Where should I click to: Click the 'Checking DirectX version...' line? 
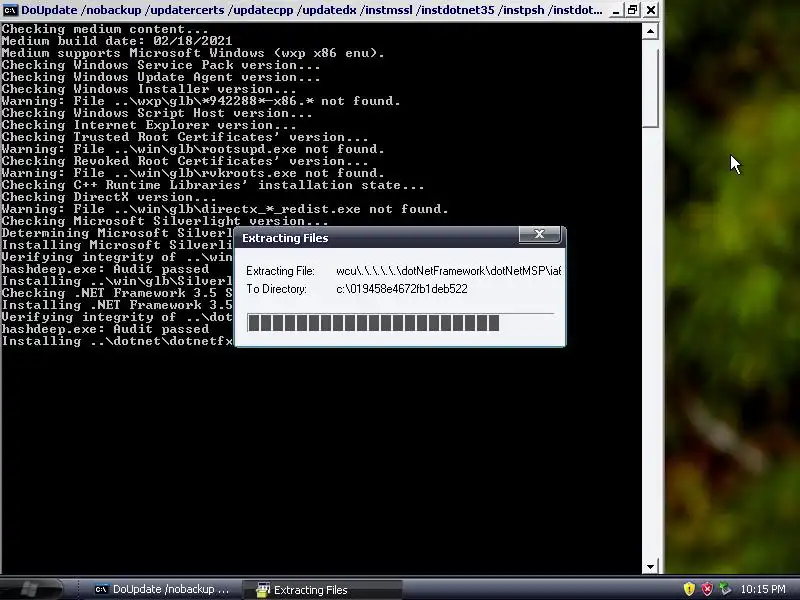pos(109,197)
